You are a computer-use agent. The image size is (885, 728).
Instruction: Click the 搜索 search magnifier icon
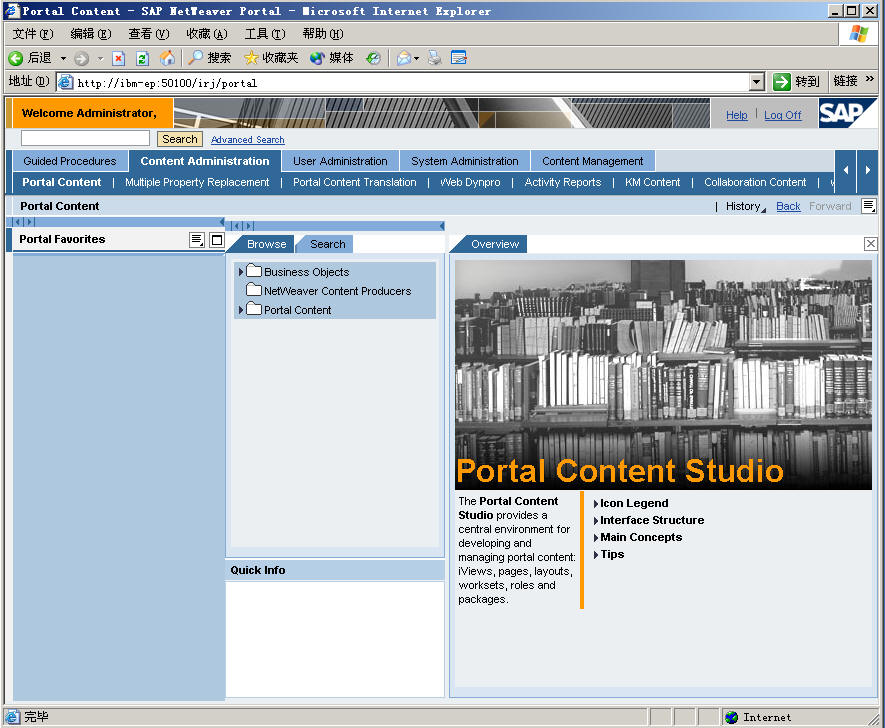195,58
